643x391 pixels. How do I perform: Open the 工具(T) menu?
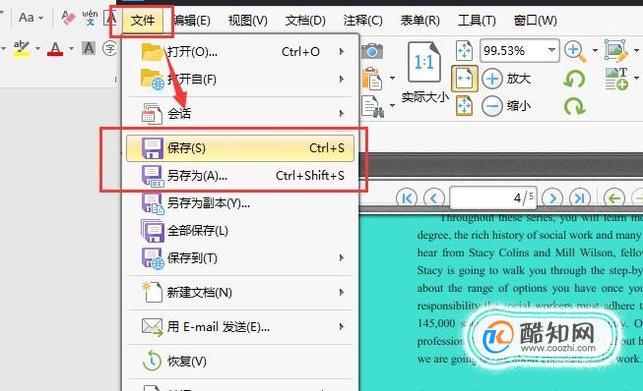coord(477,20)
